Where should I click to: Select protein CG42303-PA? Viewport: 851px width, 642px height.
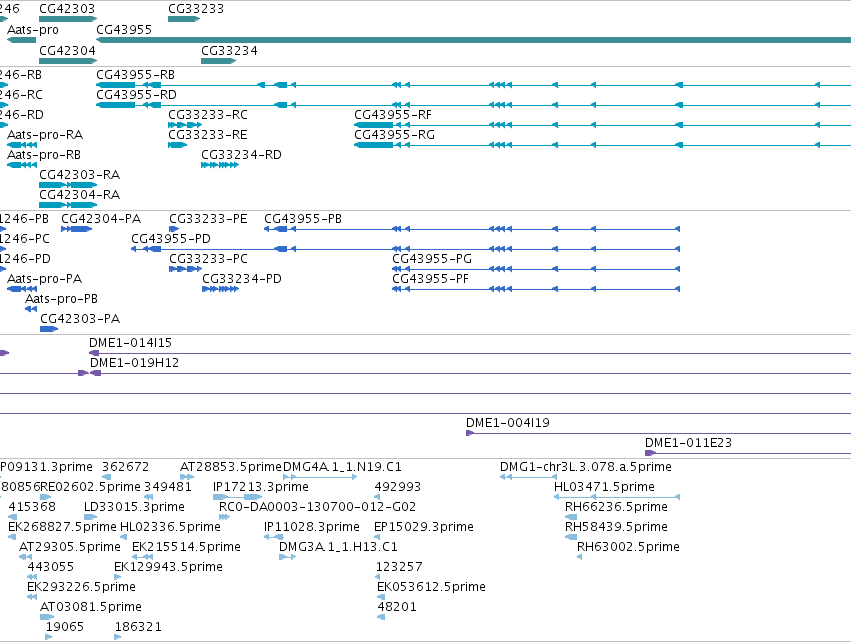click(80, 319)
